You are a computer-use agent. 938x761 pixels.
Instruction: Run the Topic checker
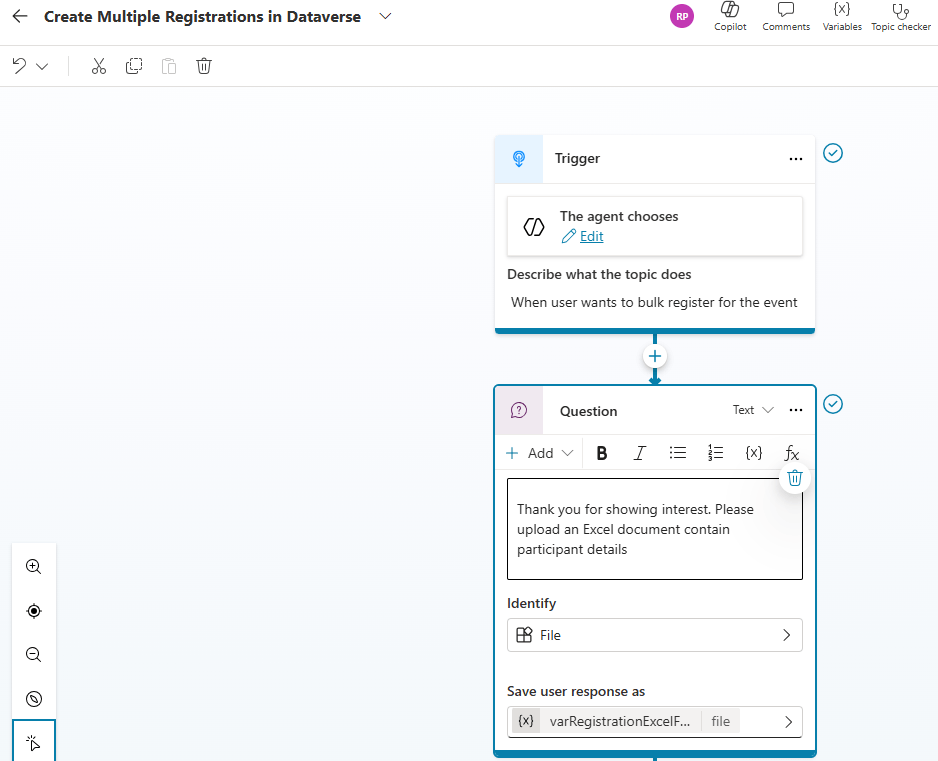900,16
